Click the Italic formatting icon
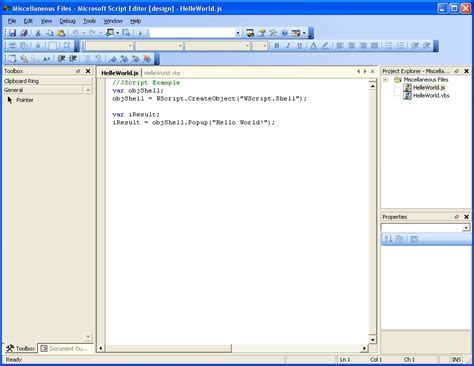The image size is (474, 366). point(288,46)
